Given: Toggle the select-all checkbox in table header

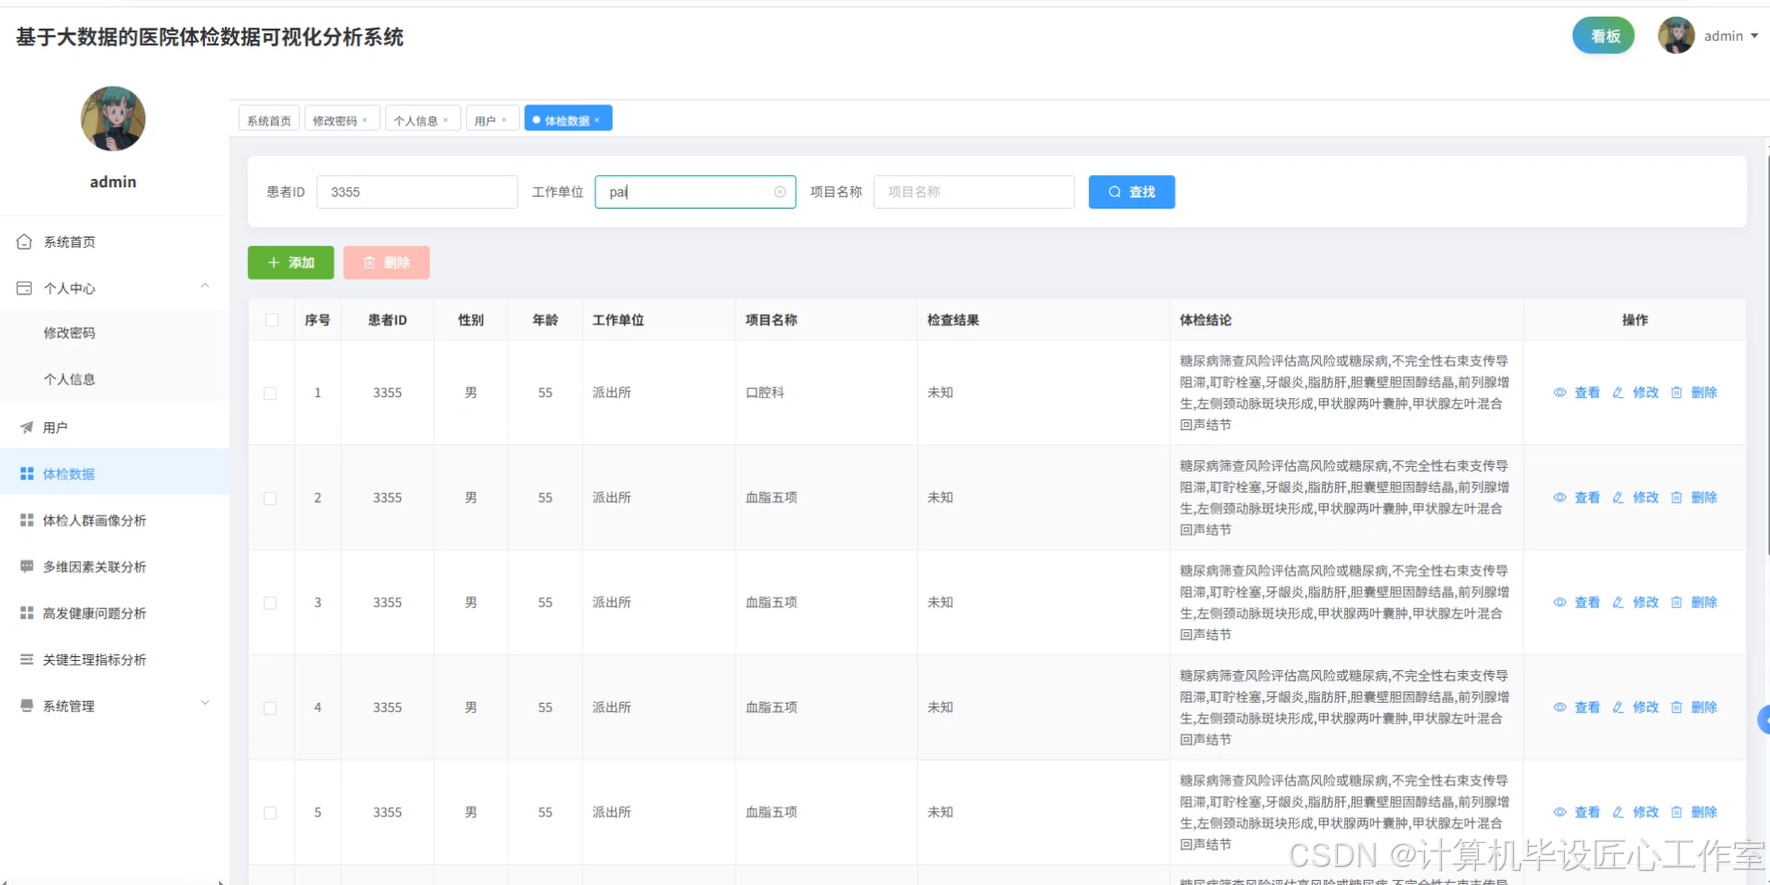Looking at the screenshot, I should [x=272, y=320].
